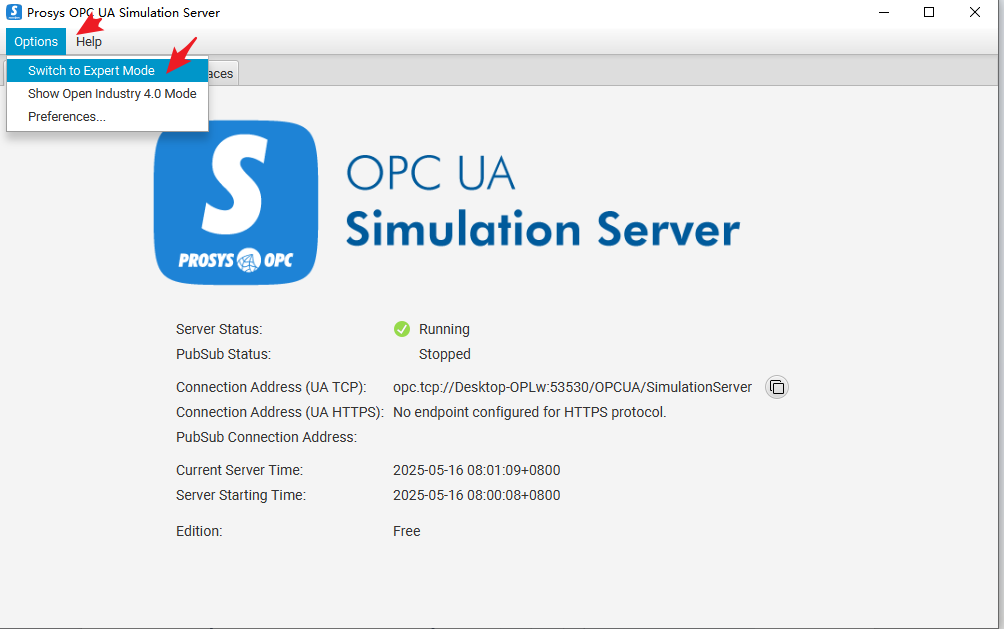Copy the UA TCP connection address
The width and height of the screenshot is (1004, 629).
[x=777, y=387]
